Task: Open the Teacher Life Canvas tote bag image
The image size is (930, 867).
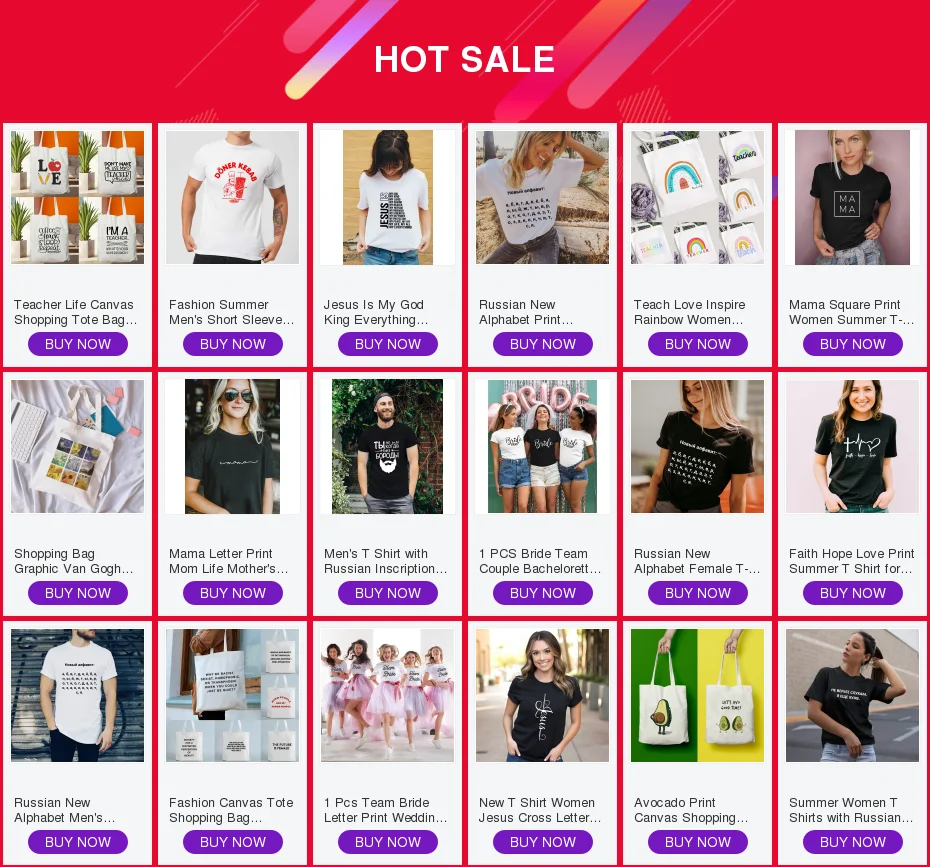Action: pos(78,197)
